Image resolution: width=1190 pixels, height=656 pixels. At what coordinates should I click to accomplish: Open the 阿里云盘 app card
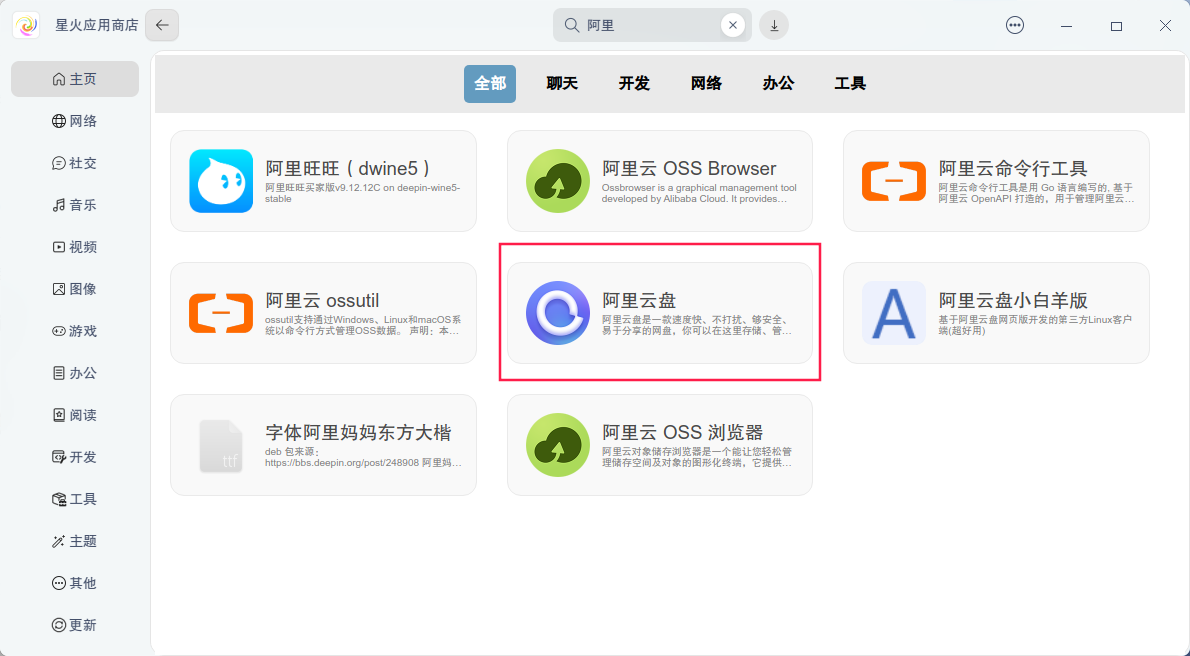(x=660, y=312)
